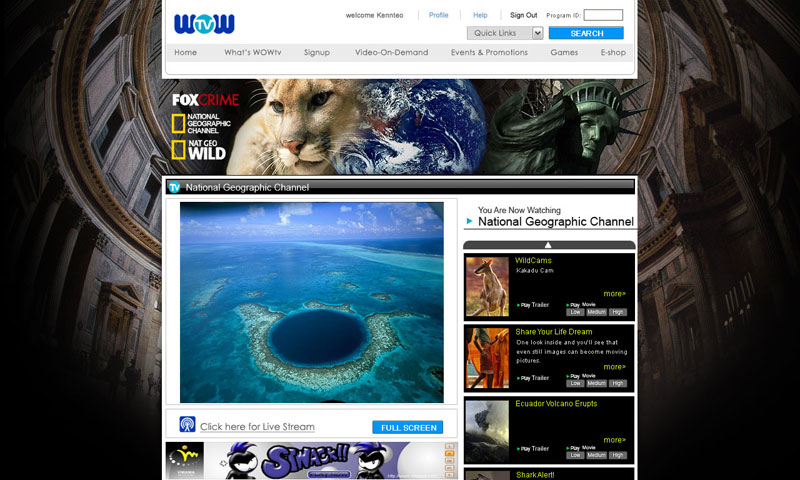Select Low quality for WildCams movie
Viewport: 800px width, 480px height.
pyautogui.click(x=575, y=312)
